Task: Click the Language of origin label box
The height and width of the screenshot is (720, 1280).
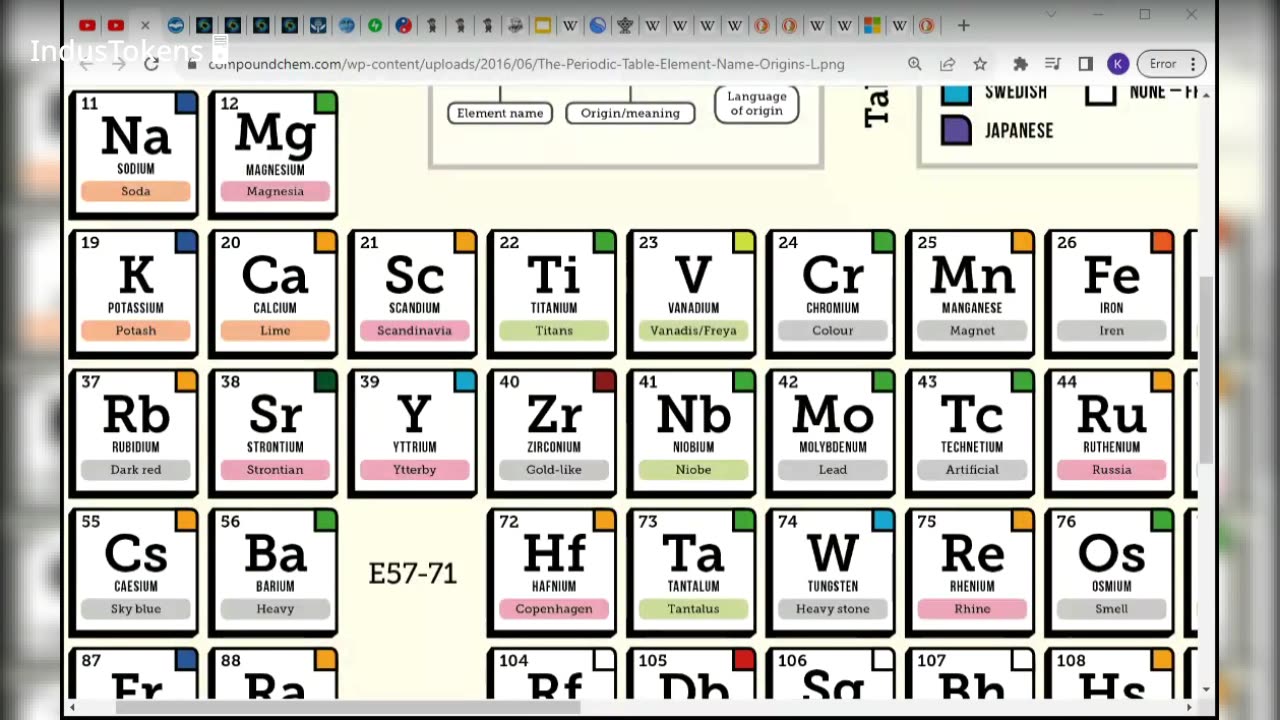Action: (x=757, y=104)
